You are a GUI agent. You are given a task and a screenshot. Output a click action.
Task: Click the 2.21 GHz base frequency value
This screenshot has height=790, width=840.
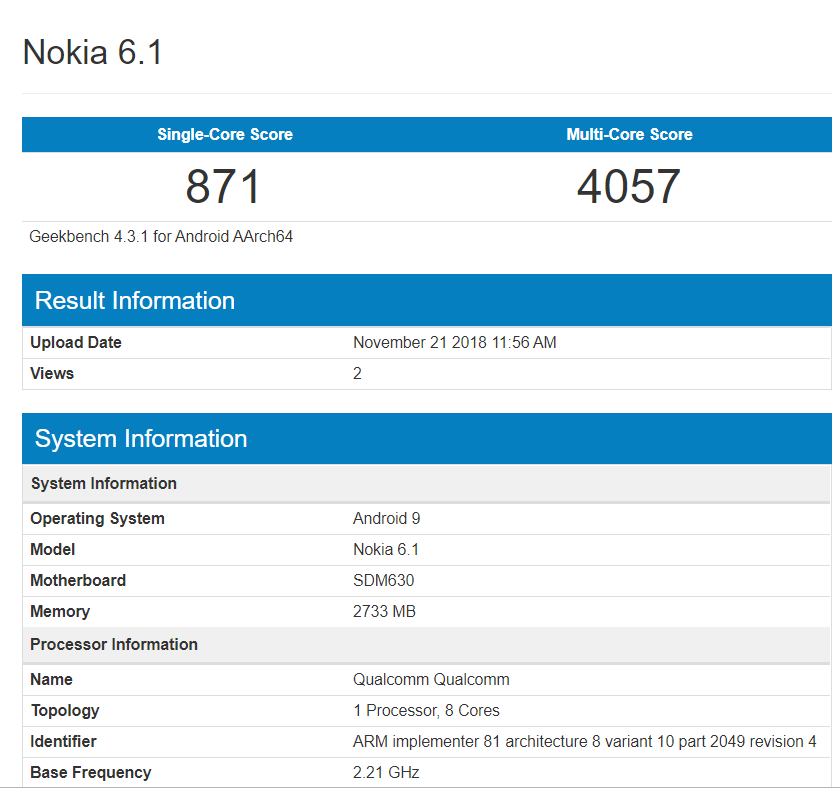coord(386,772)
